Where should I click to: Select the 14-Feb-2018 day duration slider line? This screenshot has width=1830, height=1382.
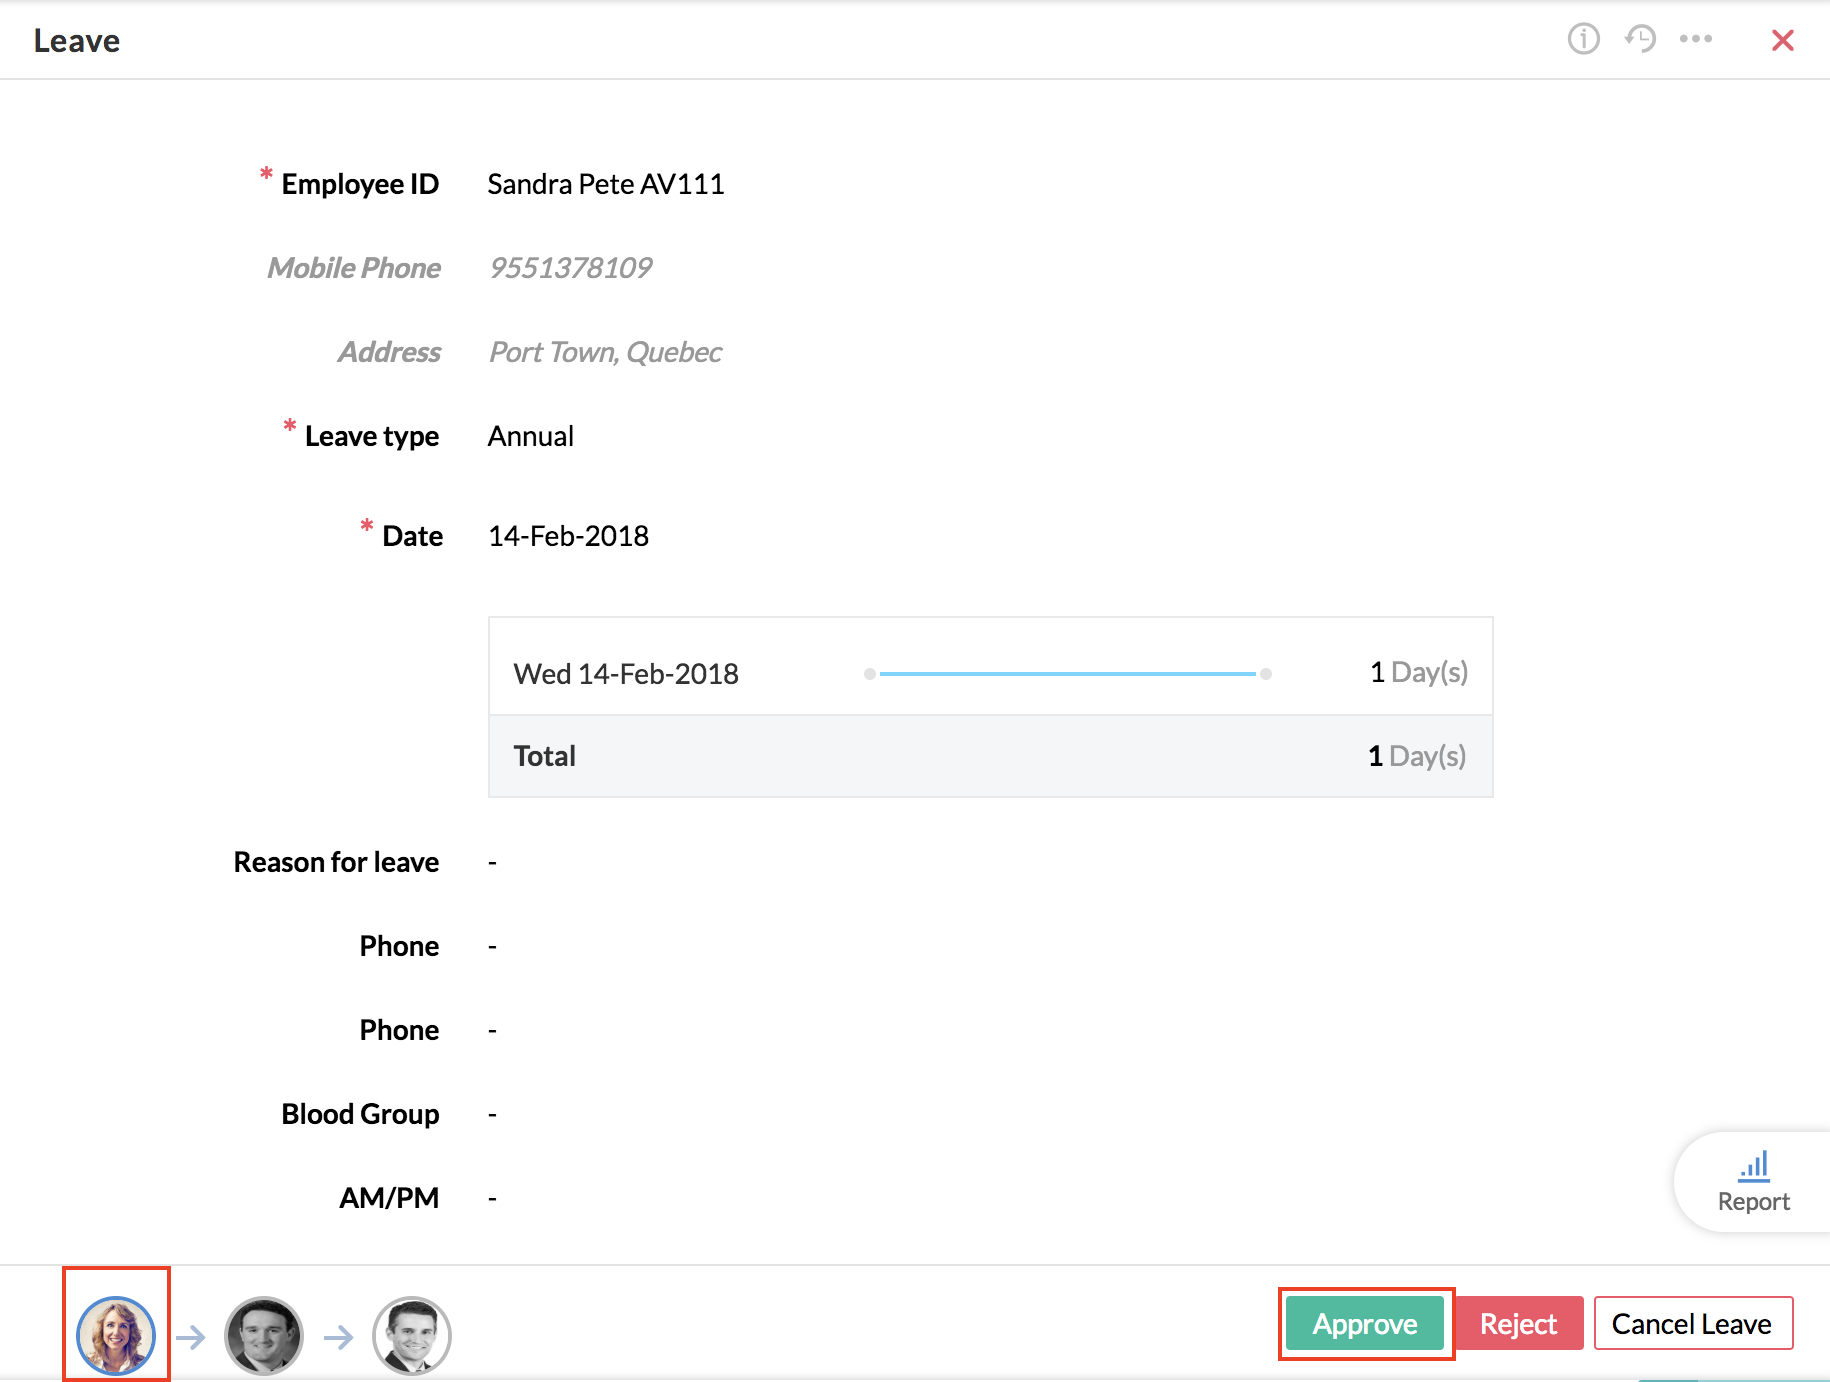pyautogui.click(x=1068, y=674)
